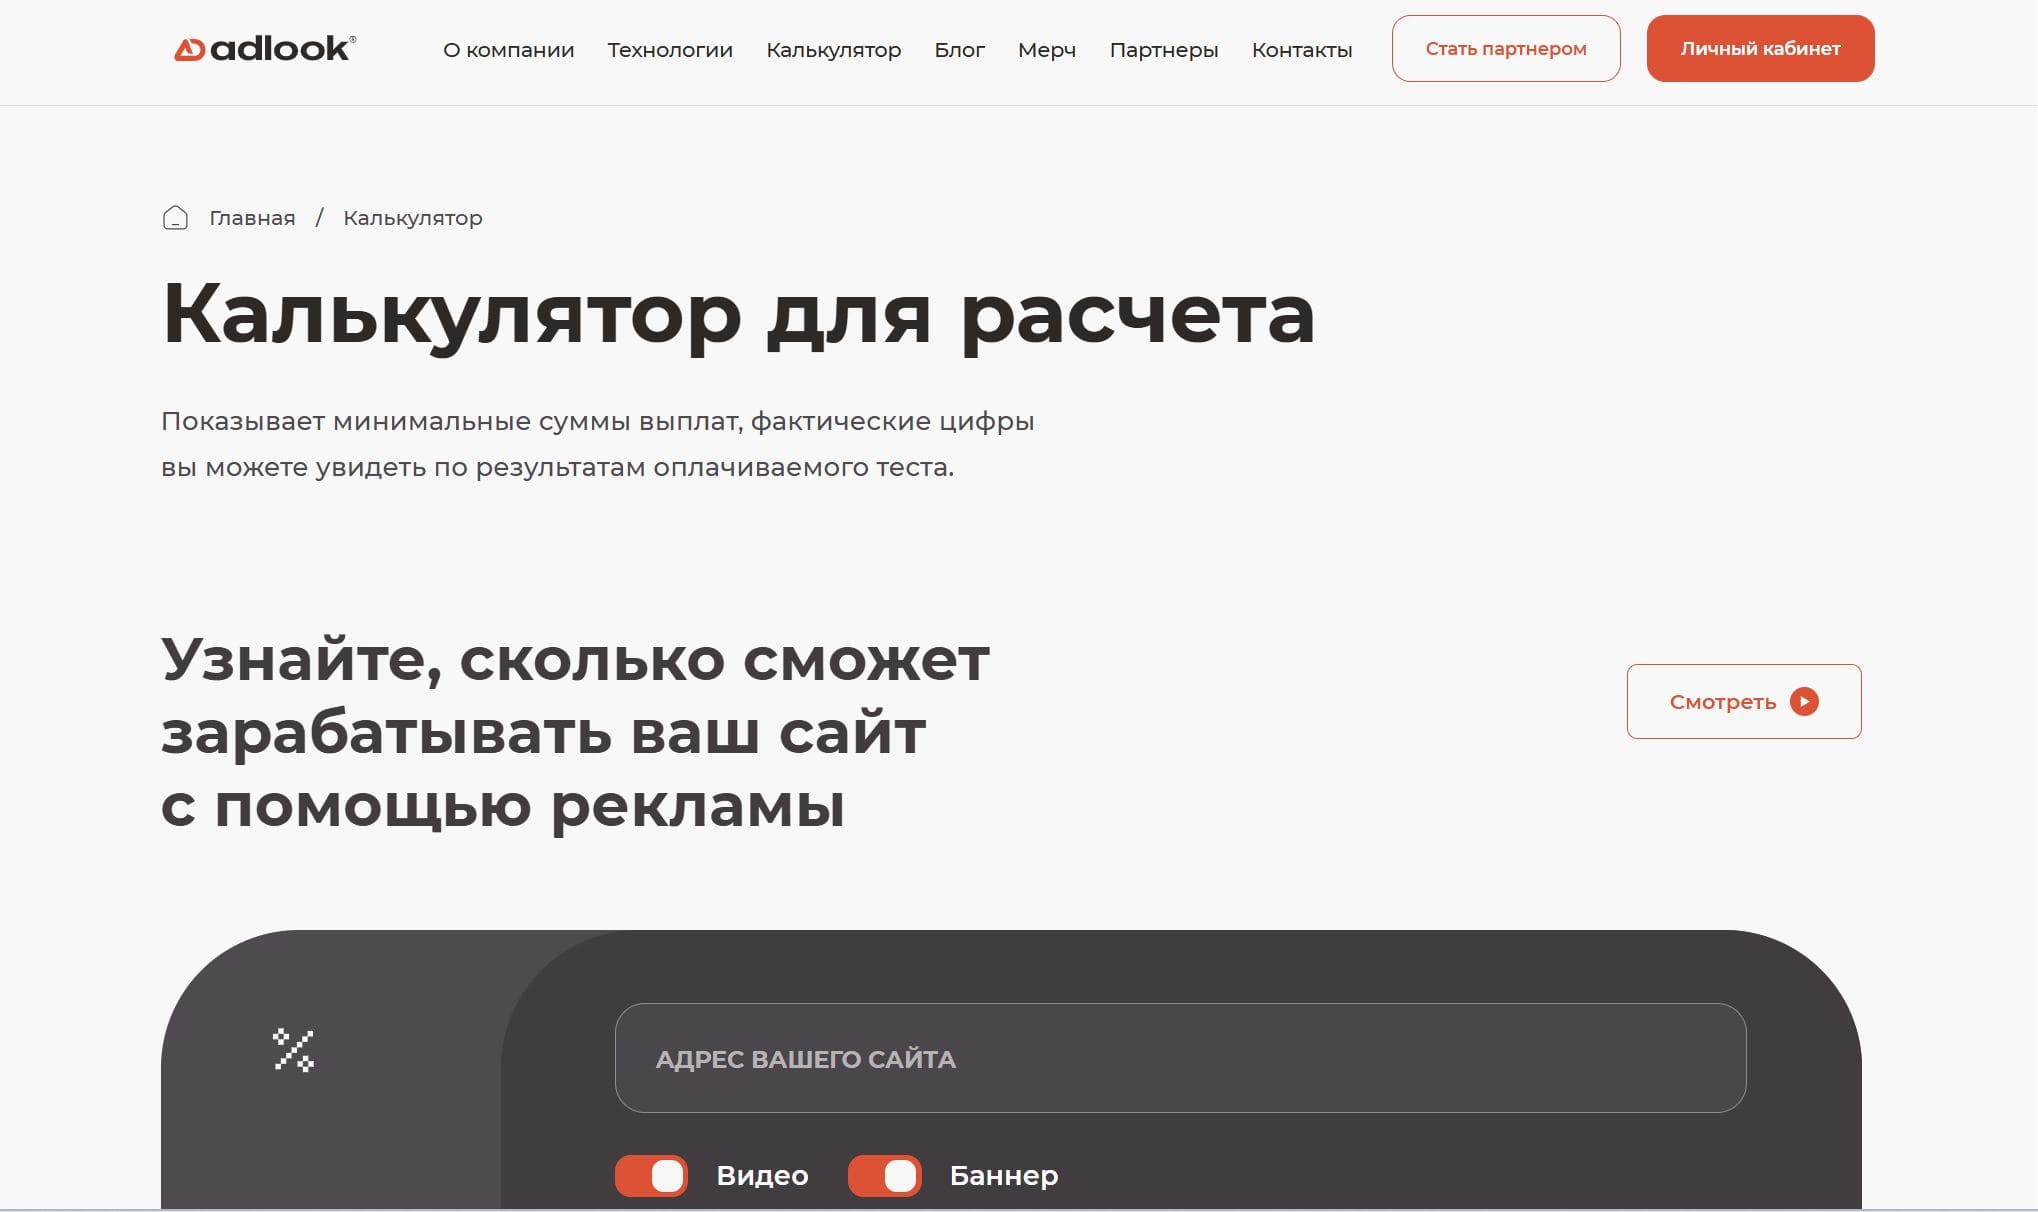The image size is (2038, 1212).
Task: Click the pixelated percent icon
Action: tap(293, 1050)
